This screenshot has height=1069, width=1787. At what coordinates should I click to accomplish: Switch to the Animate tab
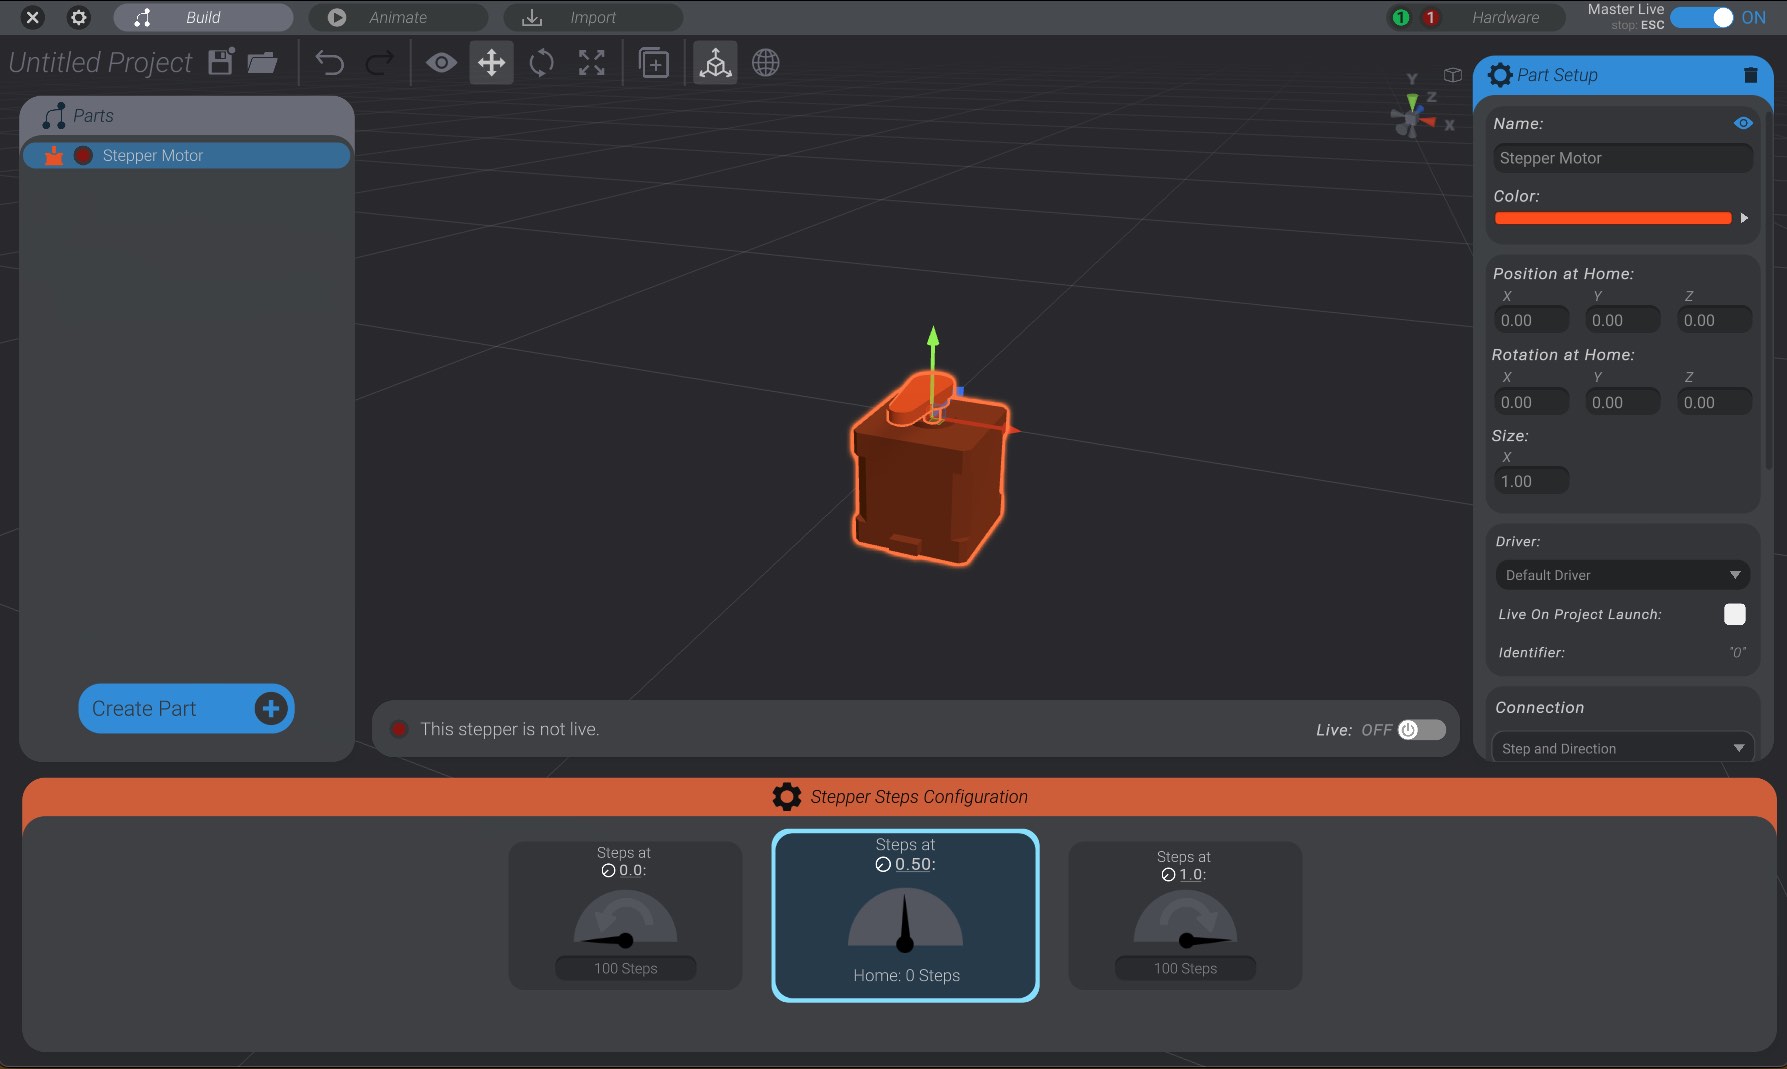click(398, 17)
